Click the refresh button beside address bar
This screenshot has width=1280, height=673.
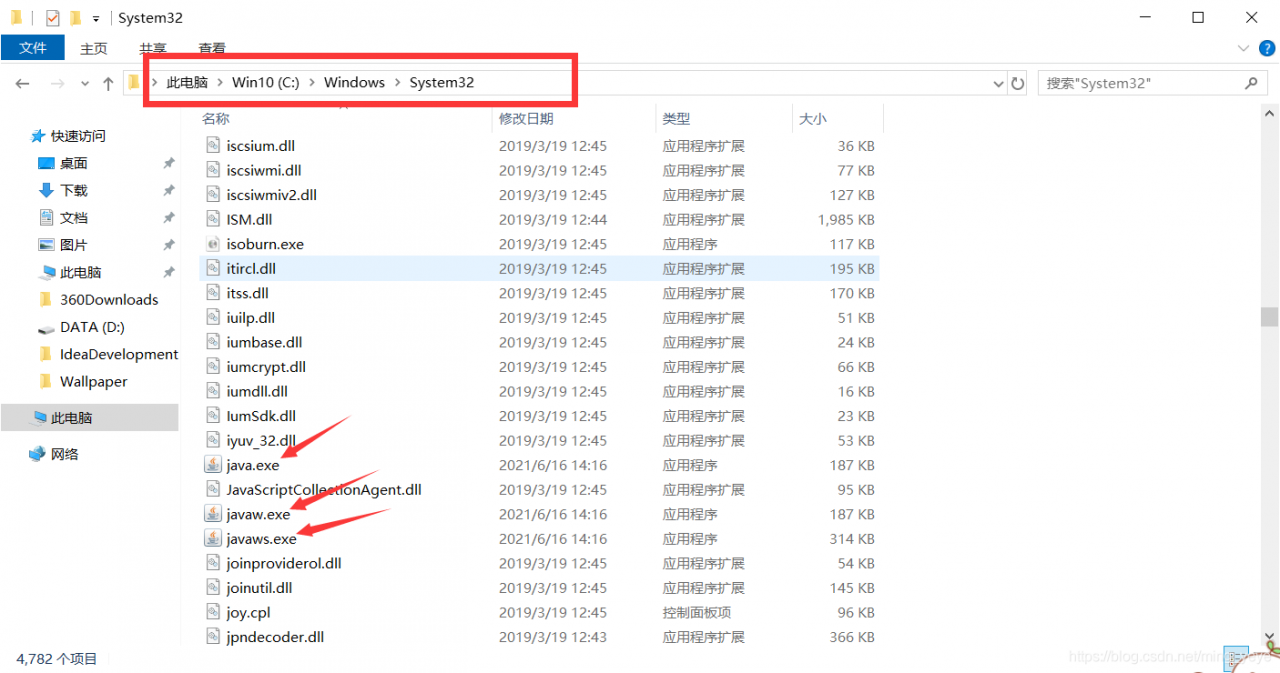pyautogui.click(x=1018, y=83)
